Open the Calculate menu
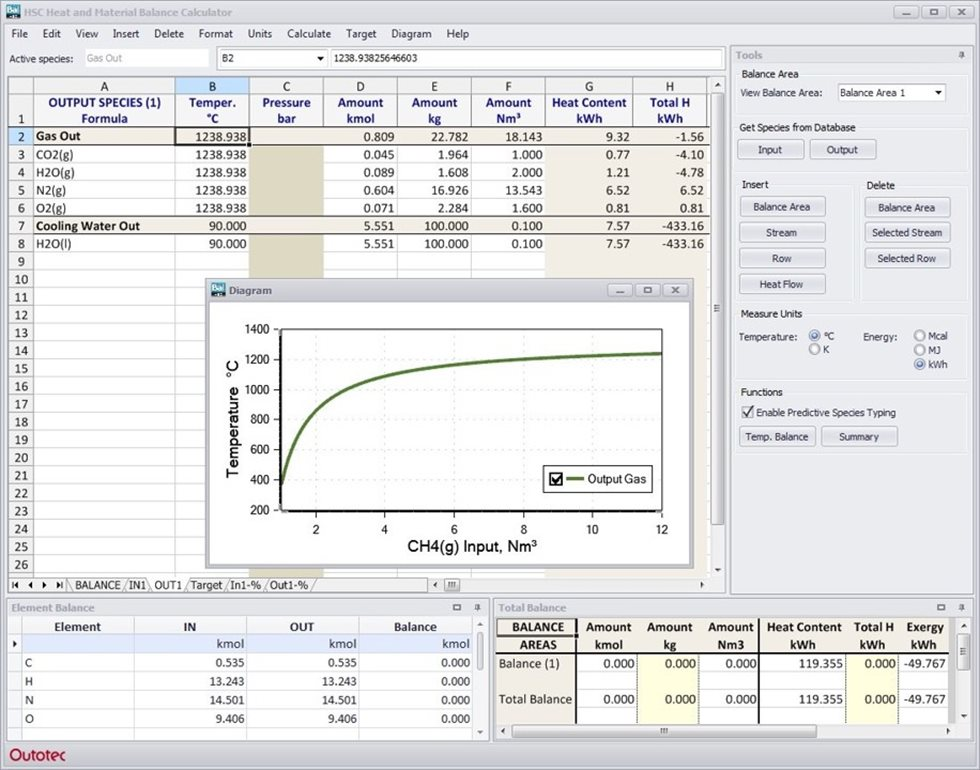Viewport: 980px width, 770px height. (x=308, y=33)
